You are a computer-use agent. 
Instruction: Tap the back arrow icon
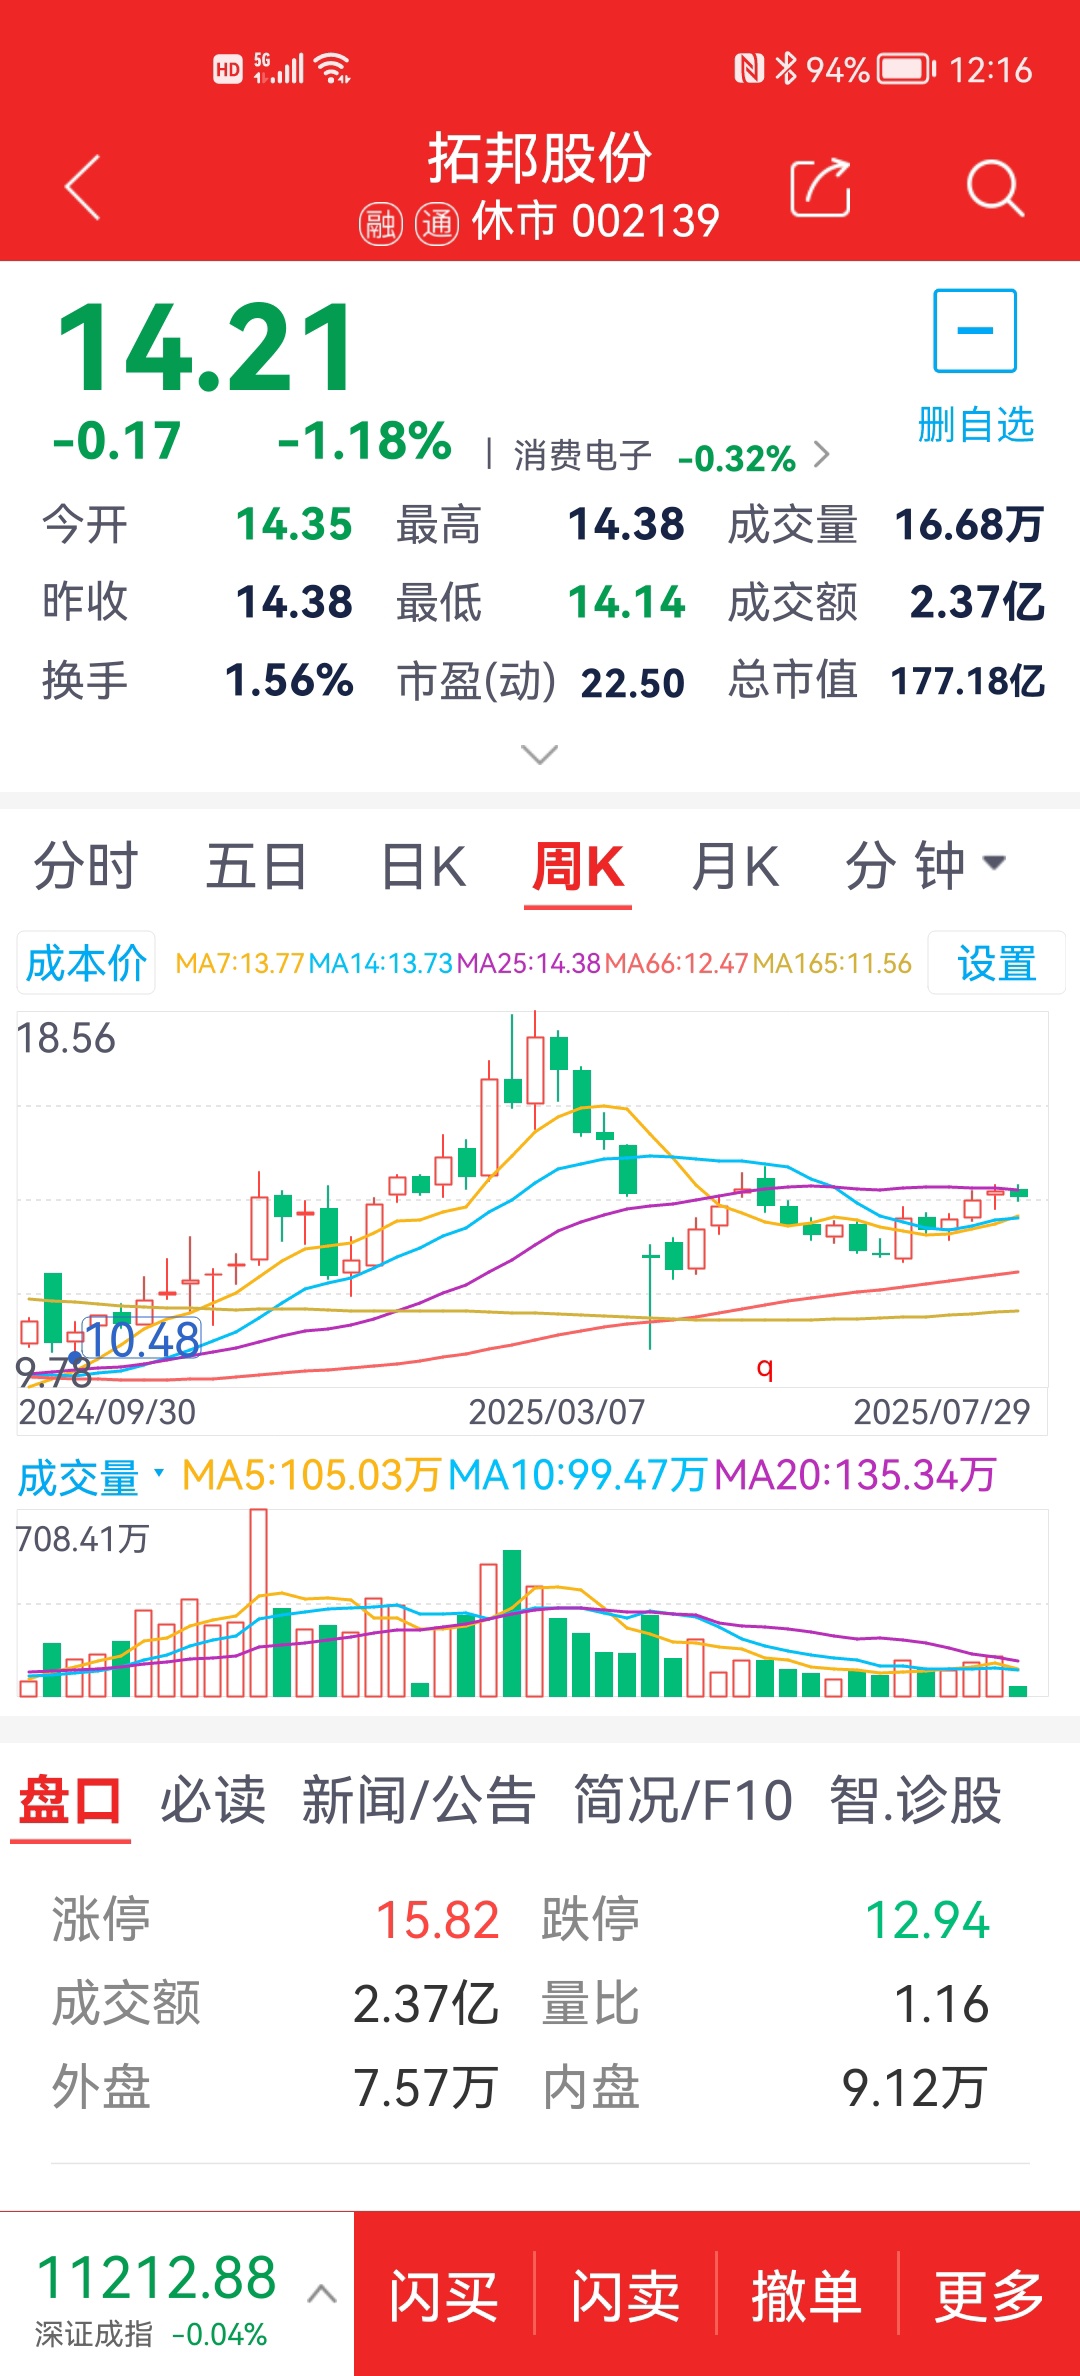click(83, 187)
